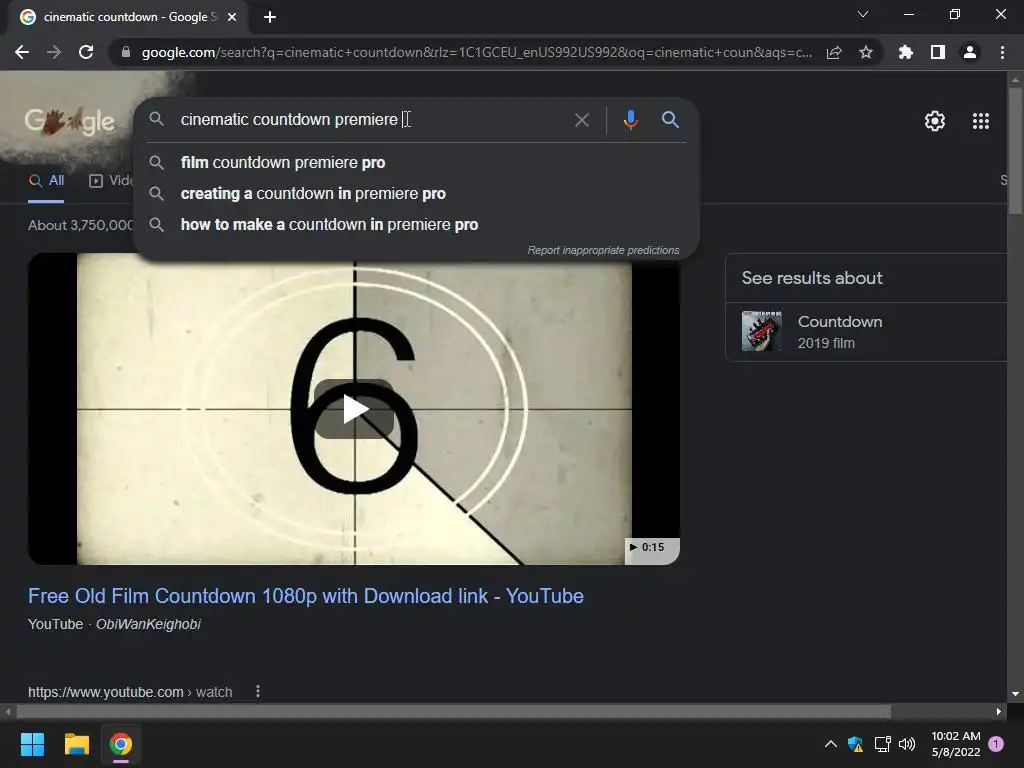Click the Countdown film poster thumbnail

(x=761, y=331)
